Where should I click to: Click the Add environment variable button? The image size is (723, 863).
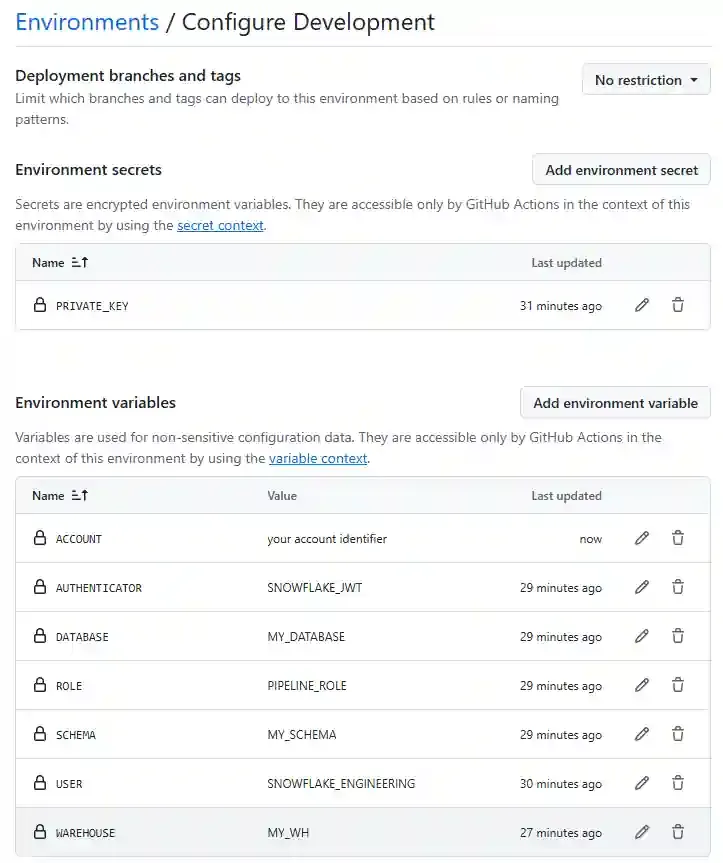click(615, 402)
